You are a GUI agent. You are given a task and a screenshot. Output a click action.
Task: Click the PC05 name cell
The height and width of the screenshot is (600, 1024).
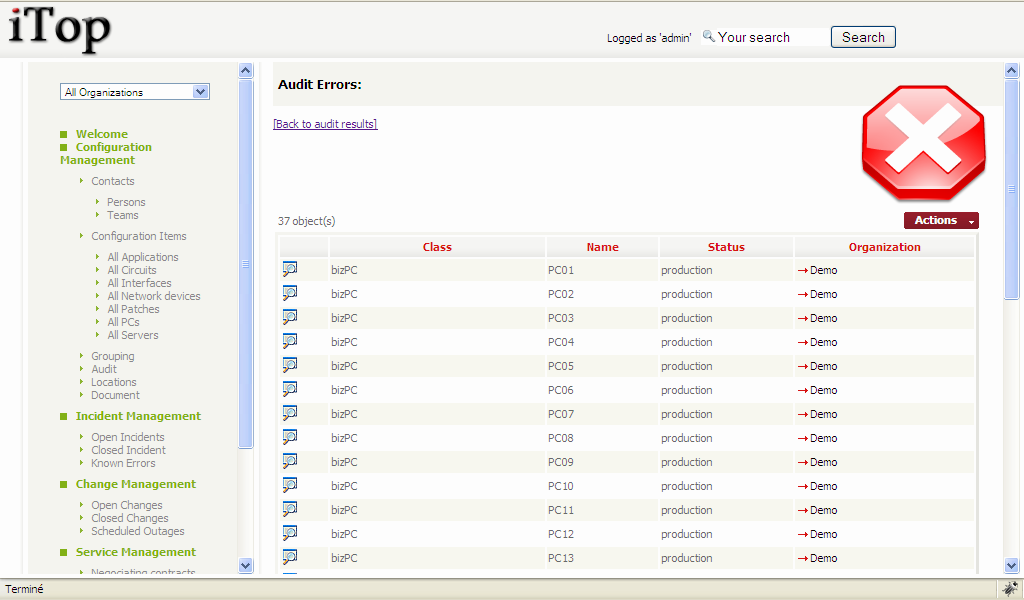coord(602,366)
